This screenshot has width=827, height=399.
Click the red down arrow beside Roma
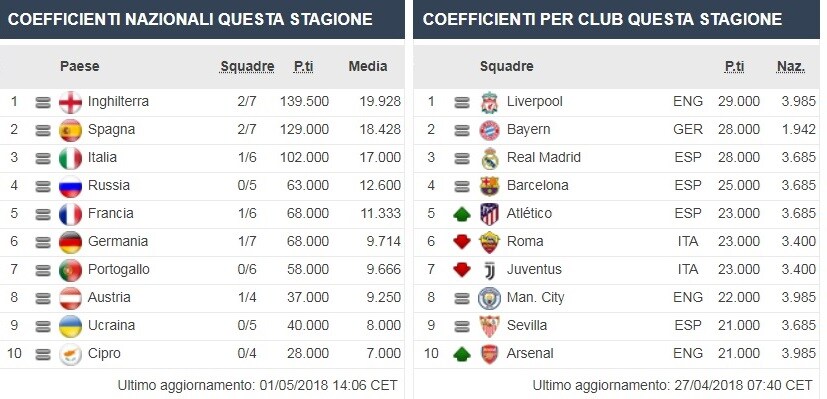pyautogui.click(x=462, y=242)
